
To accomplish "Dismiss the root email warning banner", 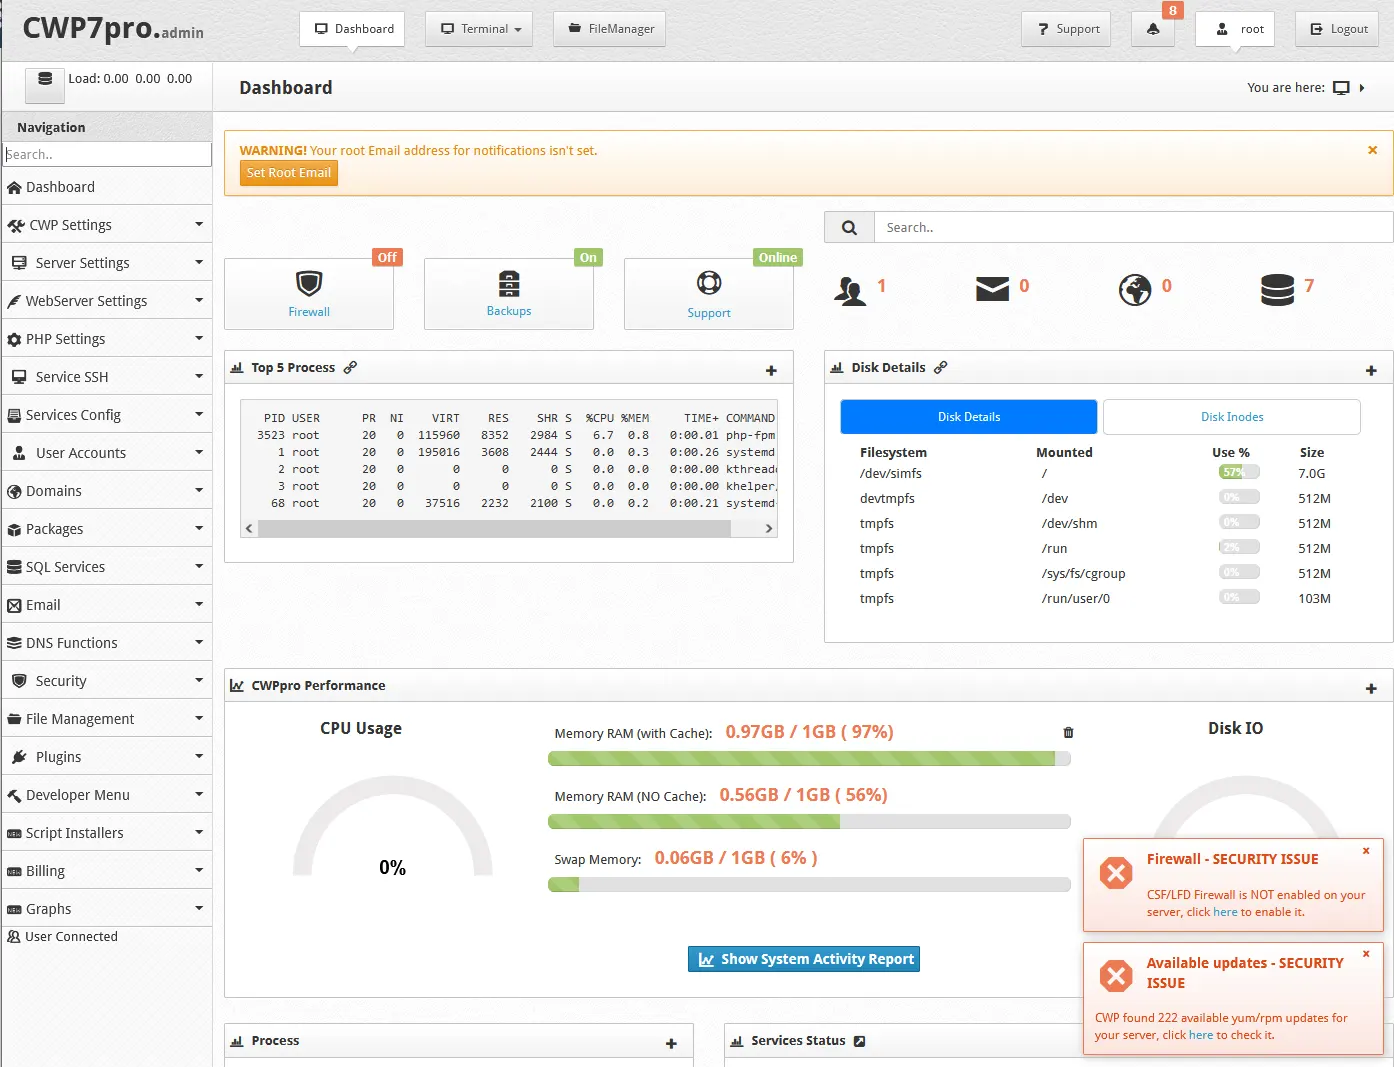I will (x=1372, y=150).
